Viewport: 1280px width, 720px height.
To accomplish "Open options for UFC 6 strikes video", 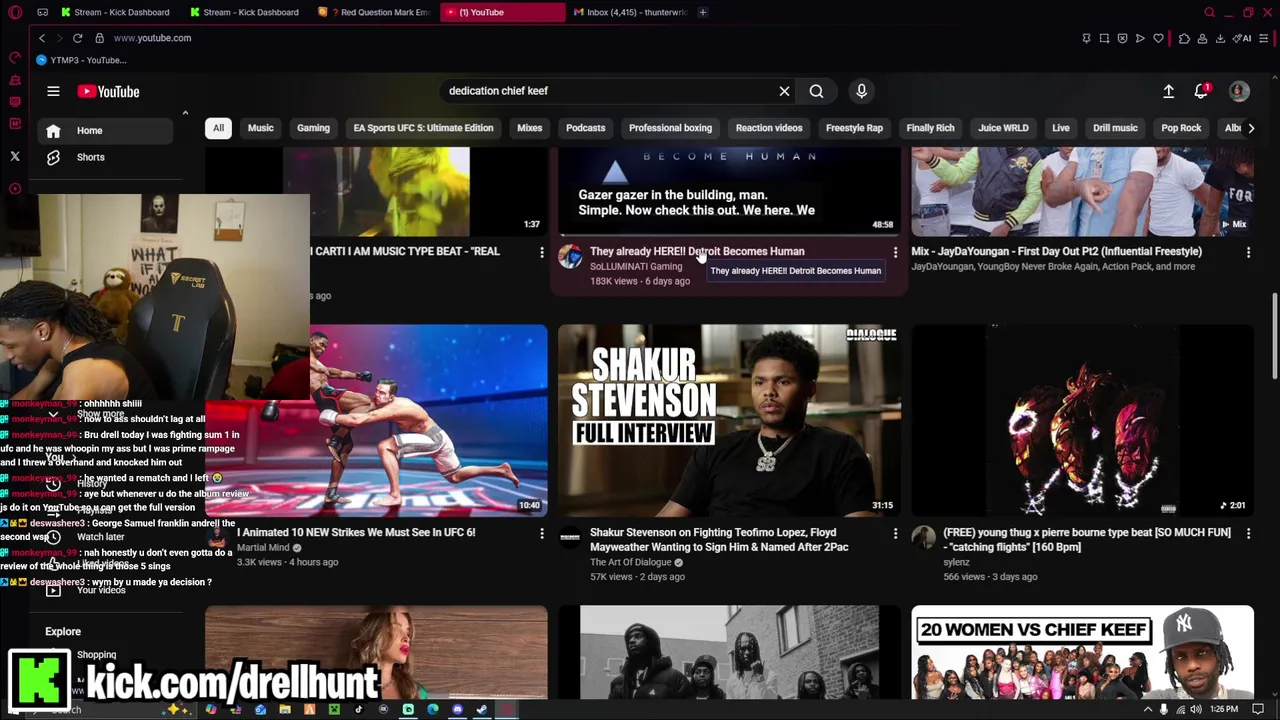I will pyautogui.click(x=542, y=533).
